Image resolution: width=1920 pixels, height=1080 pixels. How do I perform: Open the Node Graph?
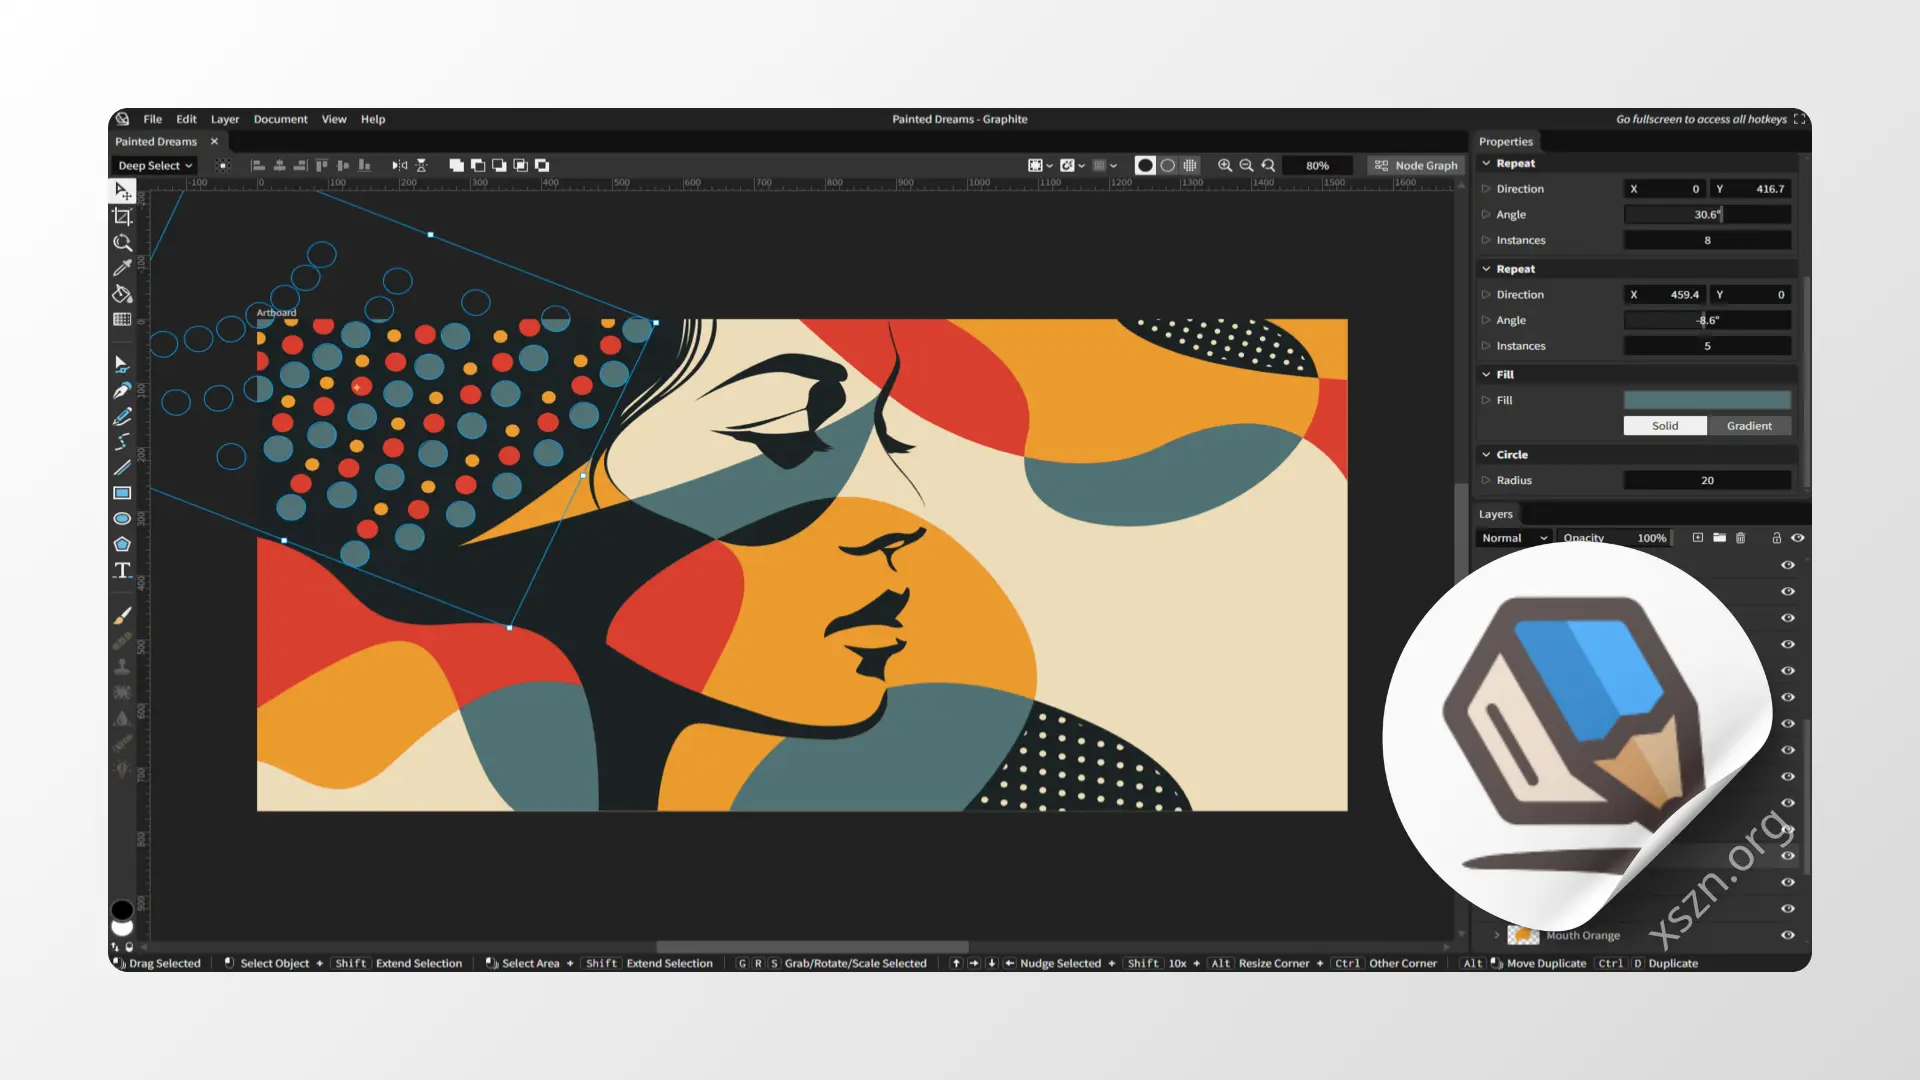point(1416,165)
